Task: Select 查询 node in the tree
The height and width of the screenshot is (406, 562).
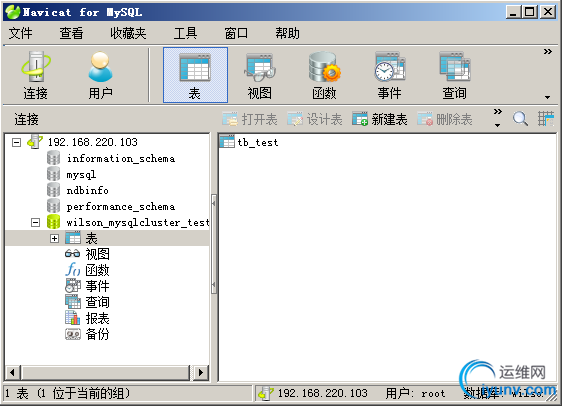Action: [x=97, y=302]
